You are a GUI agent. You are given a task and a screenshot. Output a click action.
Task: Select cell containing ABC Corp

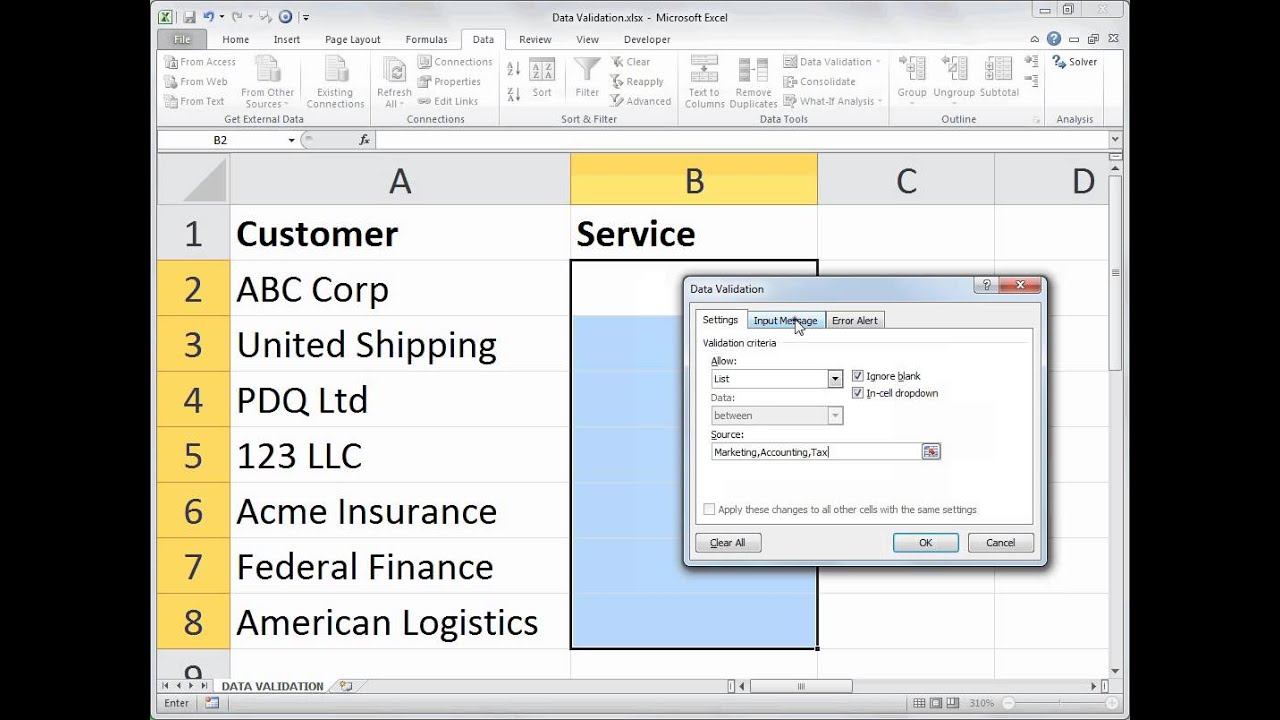(400, 289)
